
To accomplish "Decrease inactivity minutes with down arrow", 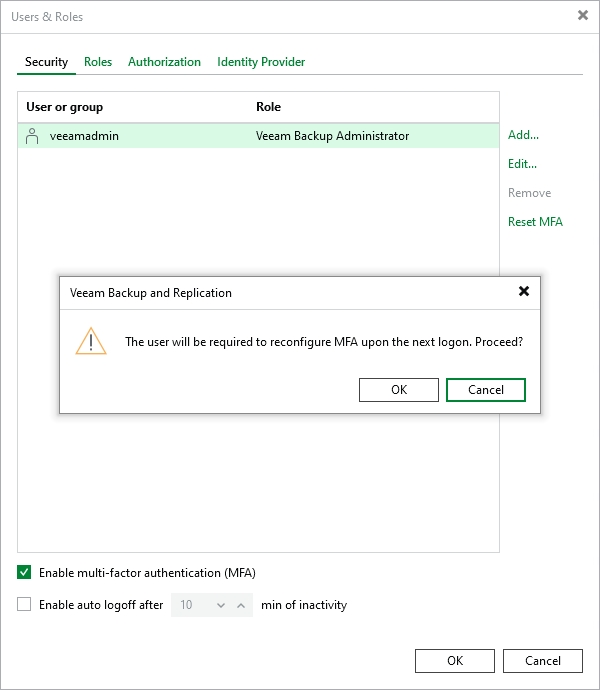I will pyautogui.click(x=221, y=605).
